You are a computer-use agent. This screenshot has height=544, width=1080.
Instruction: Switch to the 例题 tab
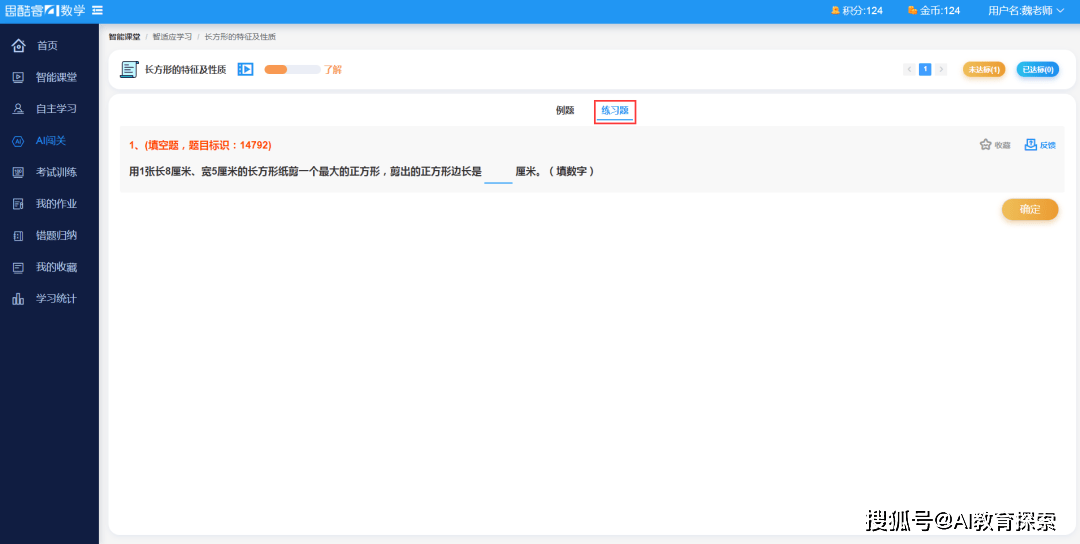point(565,110)
